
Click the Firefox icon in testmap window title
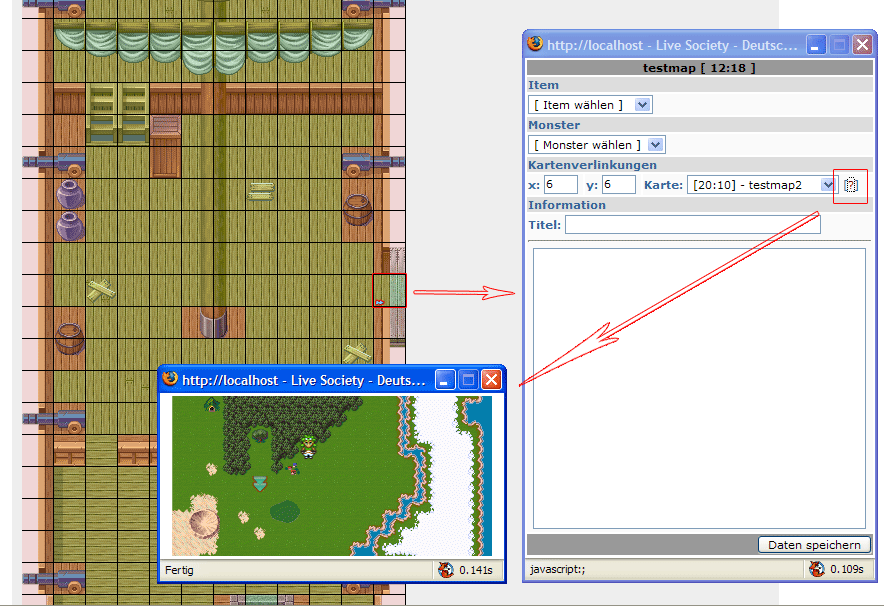coord(535,44)
